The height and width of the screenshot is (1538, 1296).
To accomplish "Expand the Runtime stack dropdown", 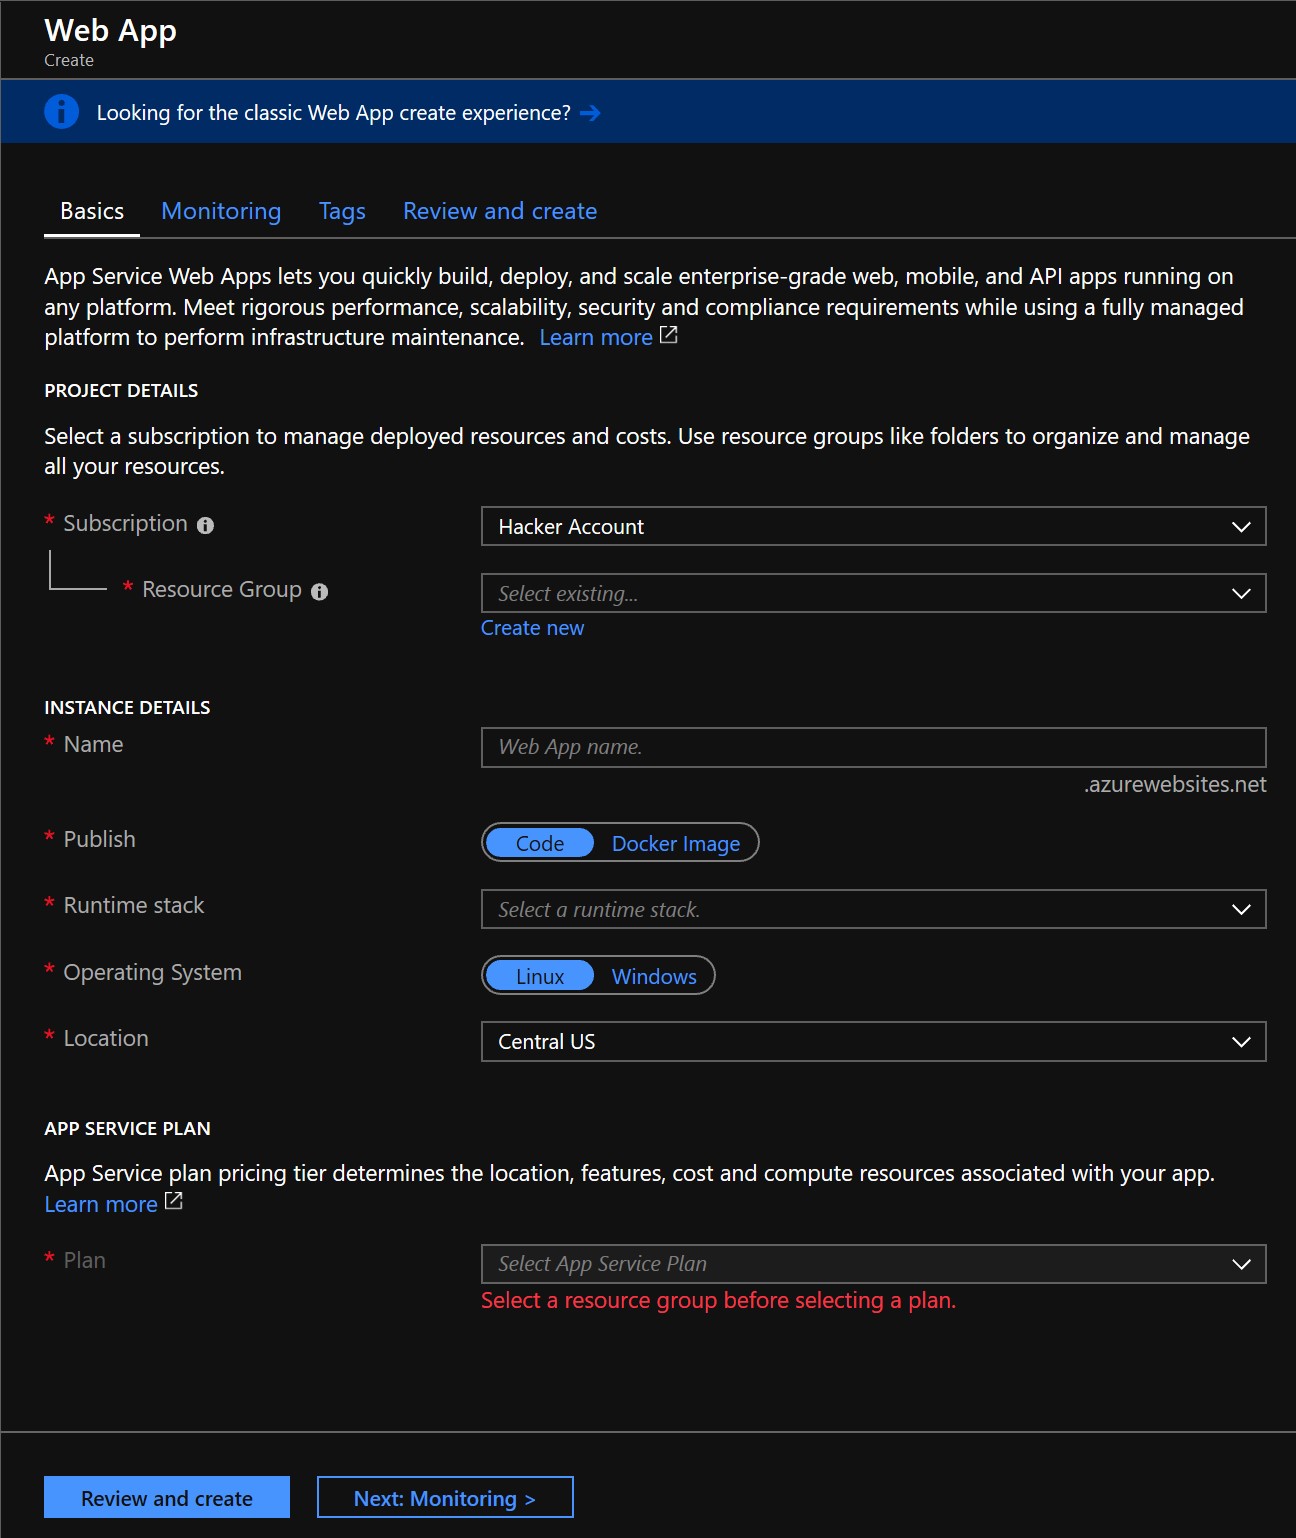I will (873, 909).
